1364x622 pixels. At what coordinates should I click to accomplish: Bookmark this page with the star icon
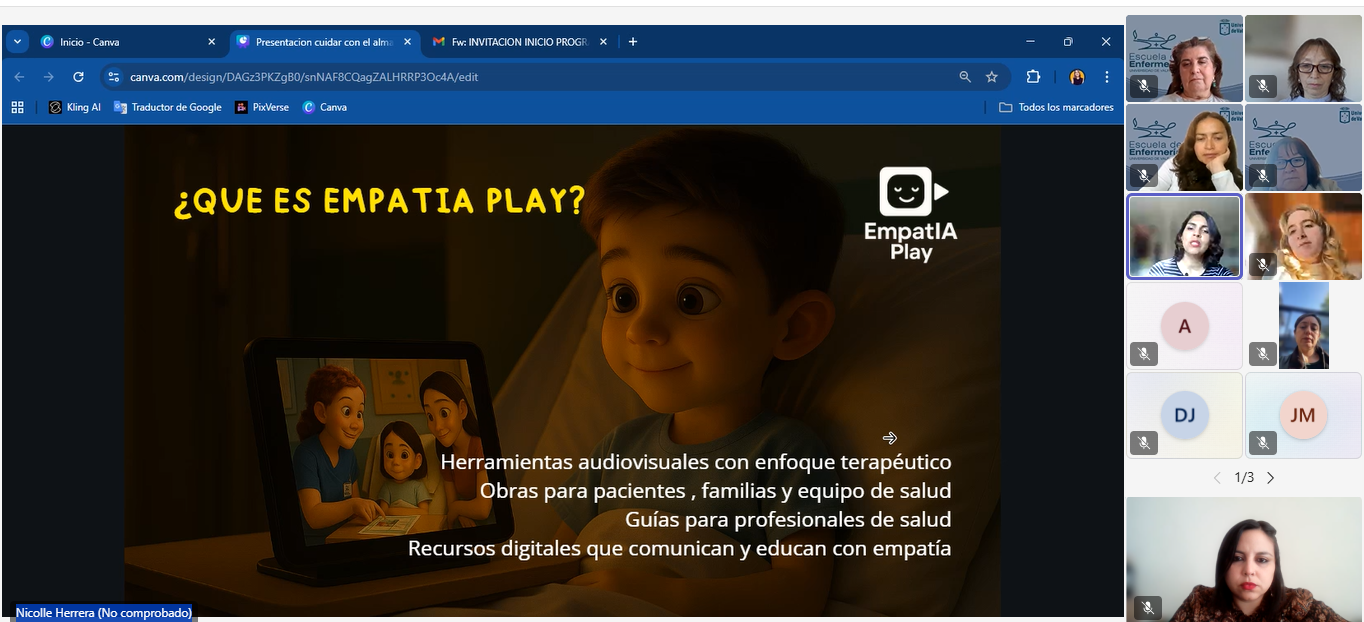(x=992, y=77)
